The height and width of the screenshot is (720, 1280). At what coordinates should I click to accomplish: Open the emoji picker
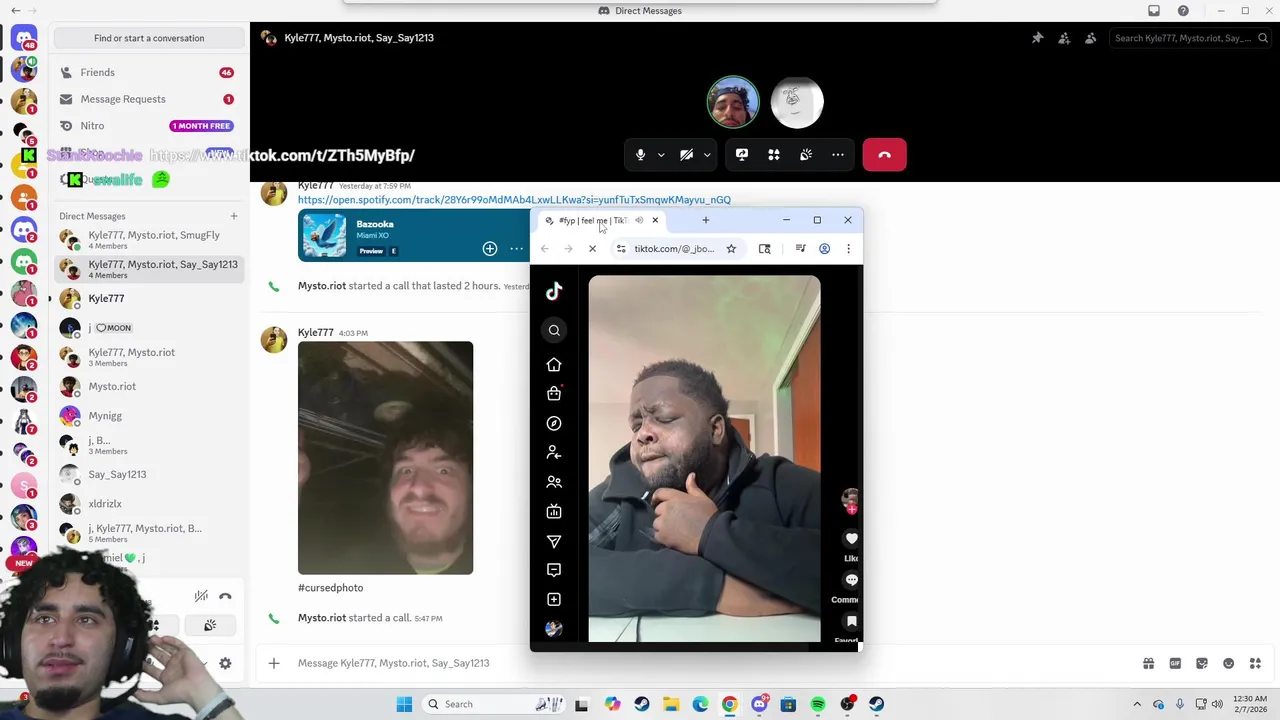(x=1229, y=663)
